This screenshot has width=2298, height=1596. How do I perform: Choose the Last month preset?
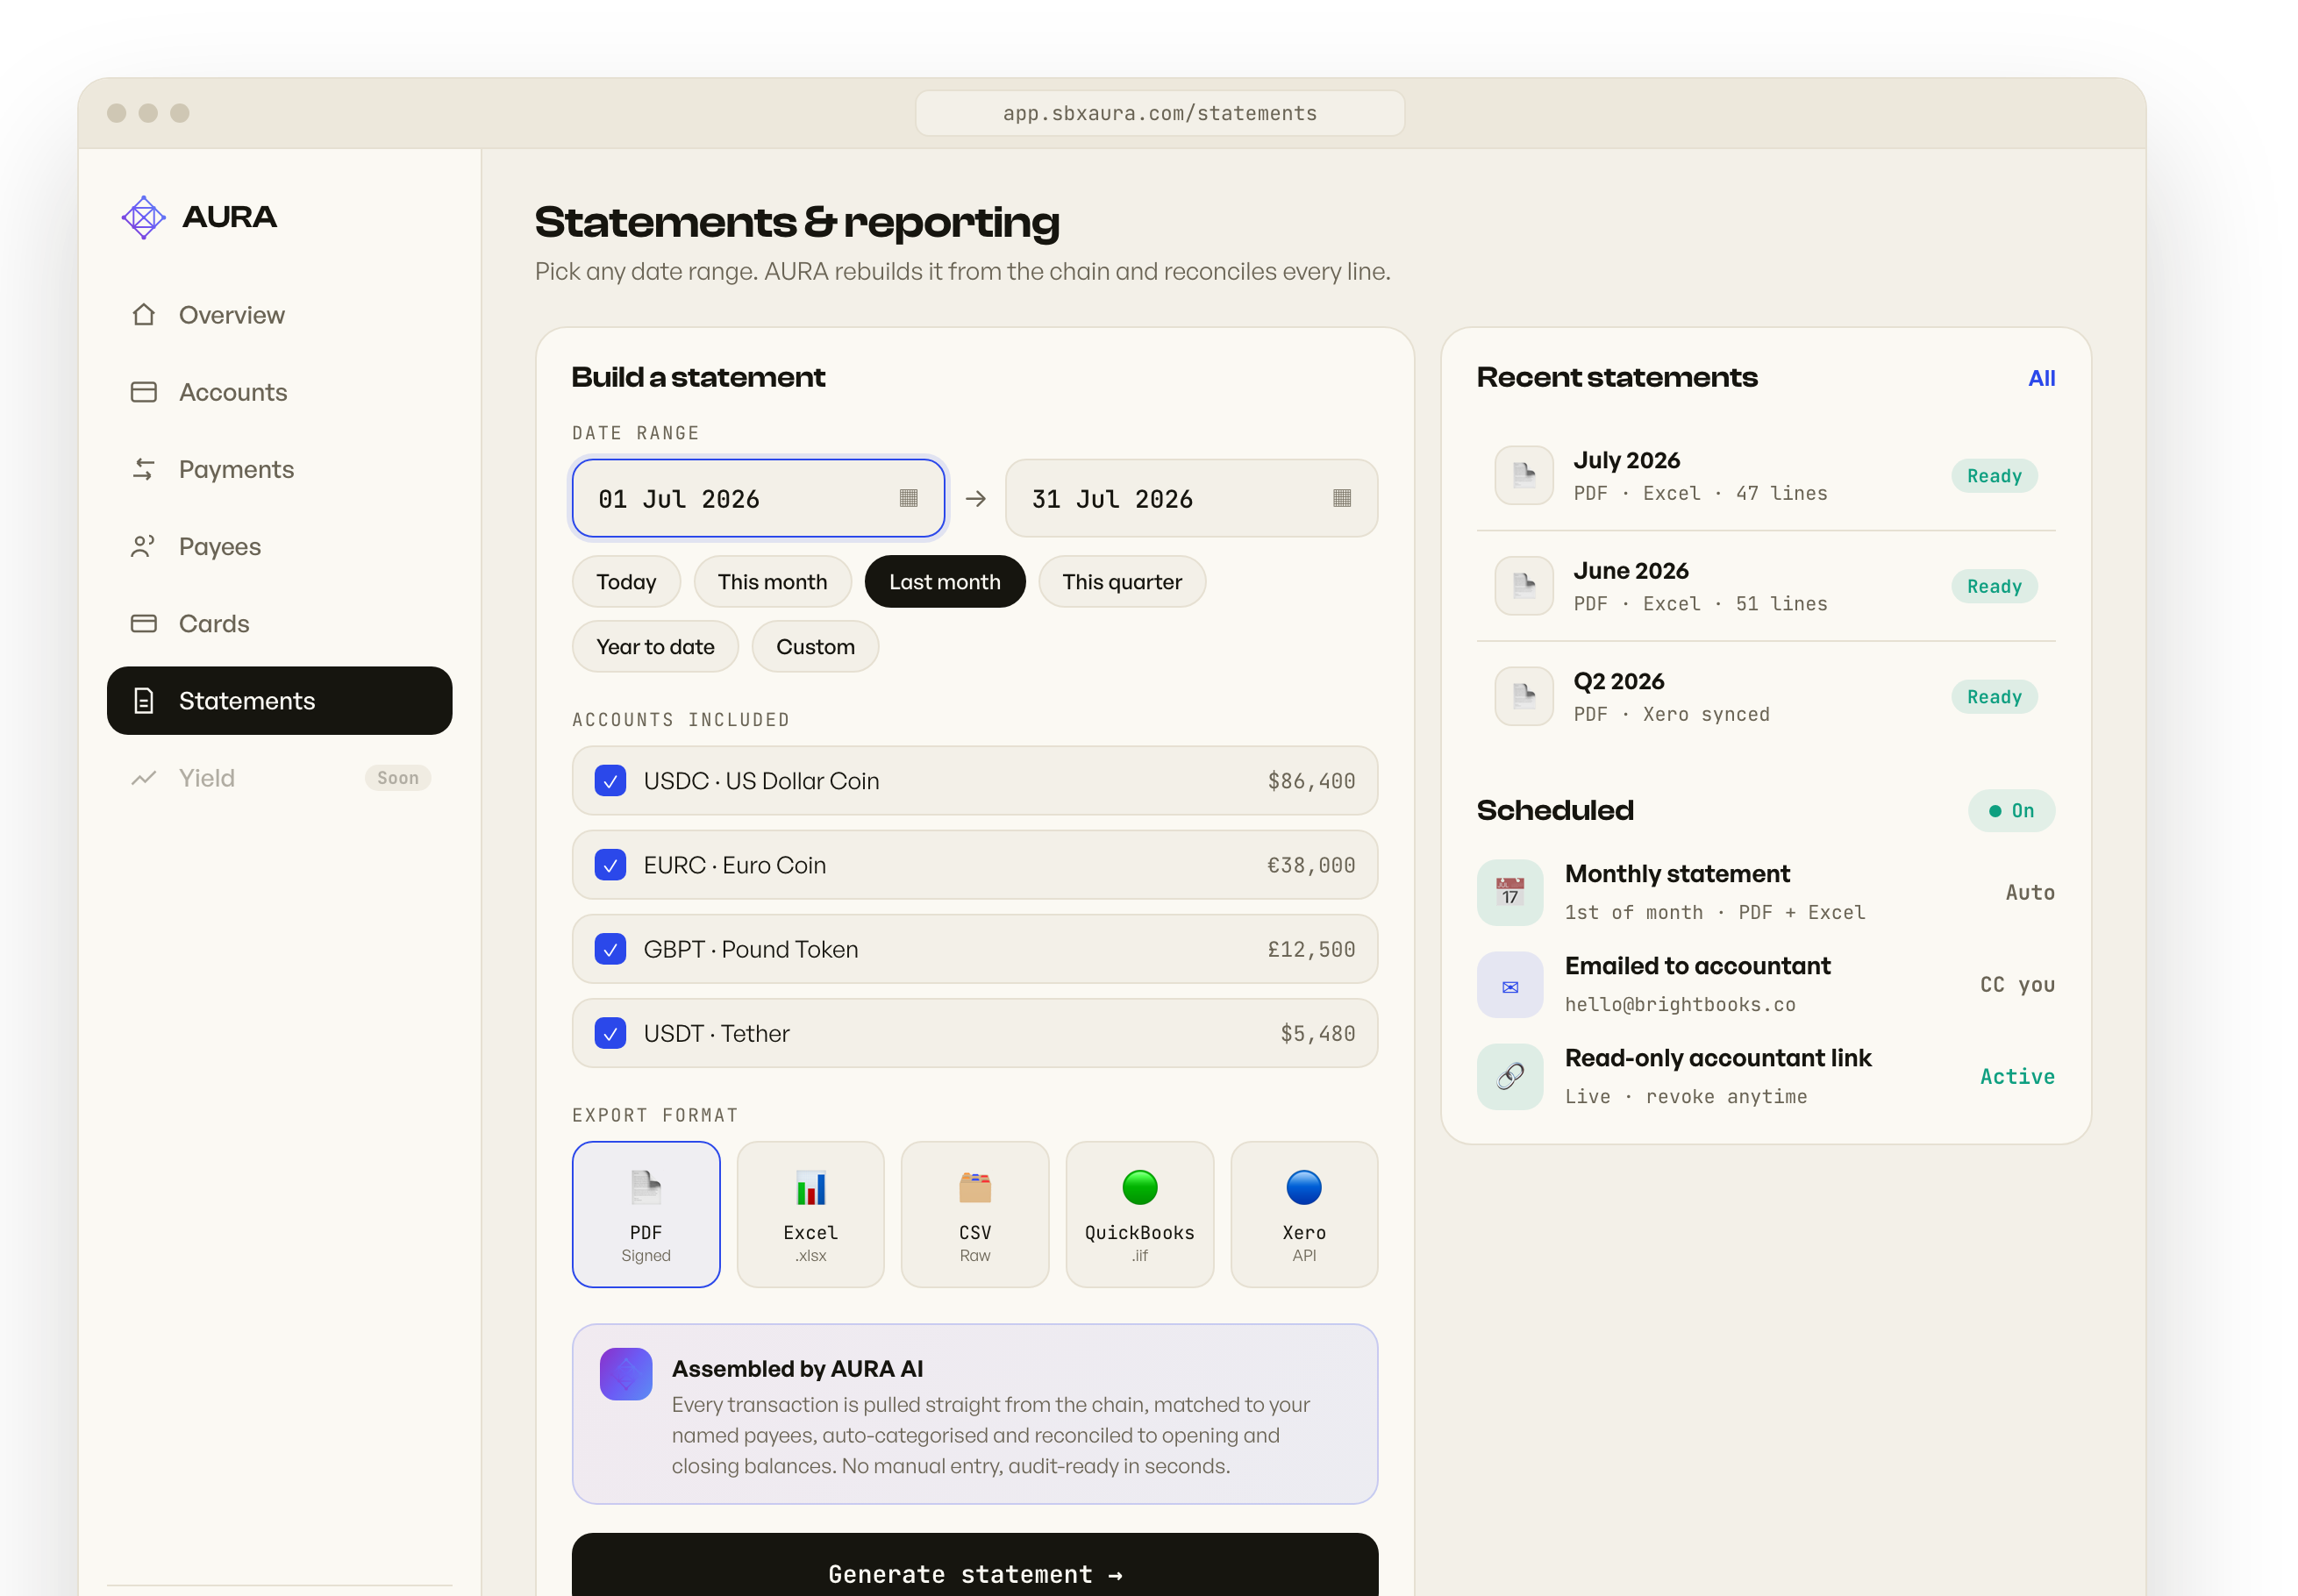tap(945, 582)
